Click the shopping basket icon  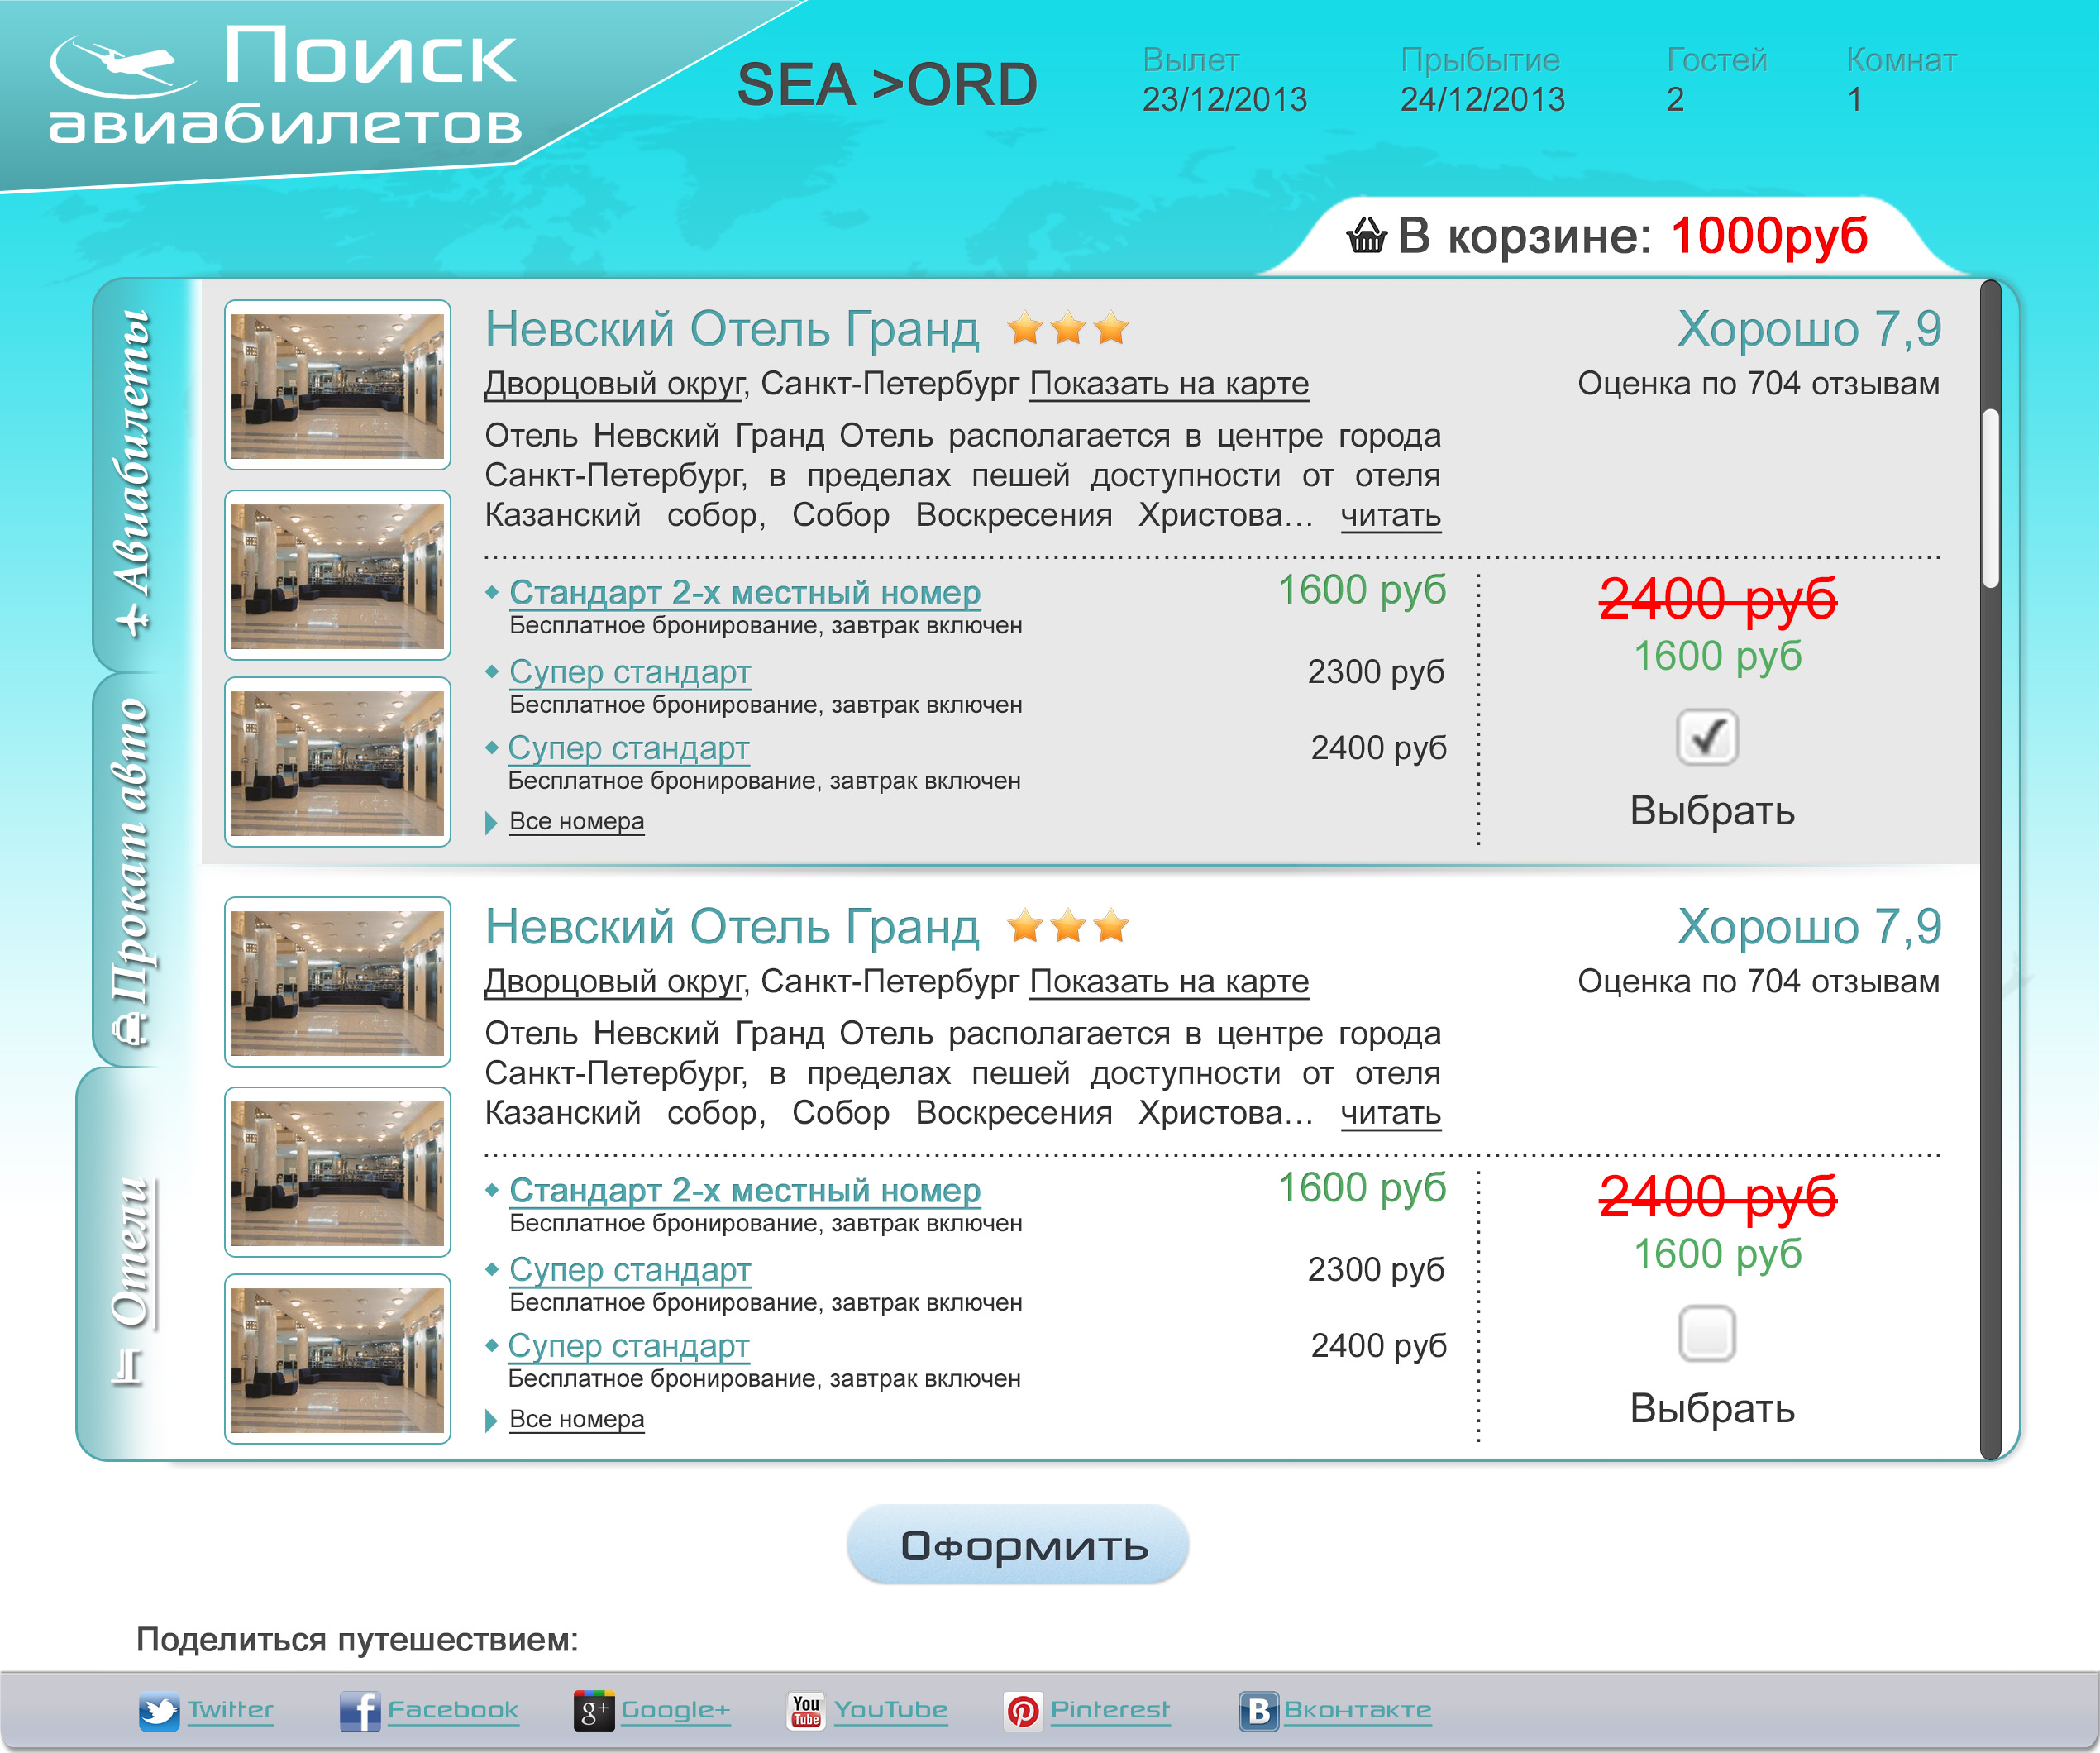tap(1366, 237)
